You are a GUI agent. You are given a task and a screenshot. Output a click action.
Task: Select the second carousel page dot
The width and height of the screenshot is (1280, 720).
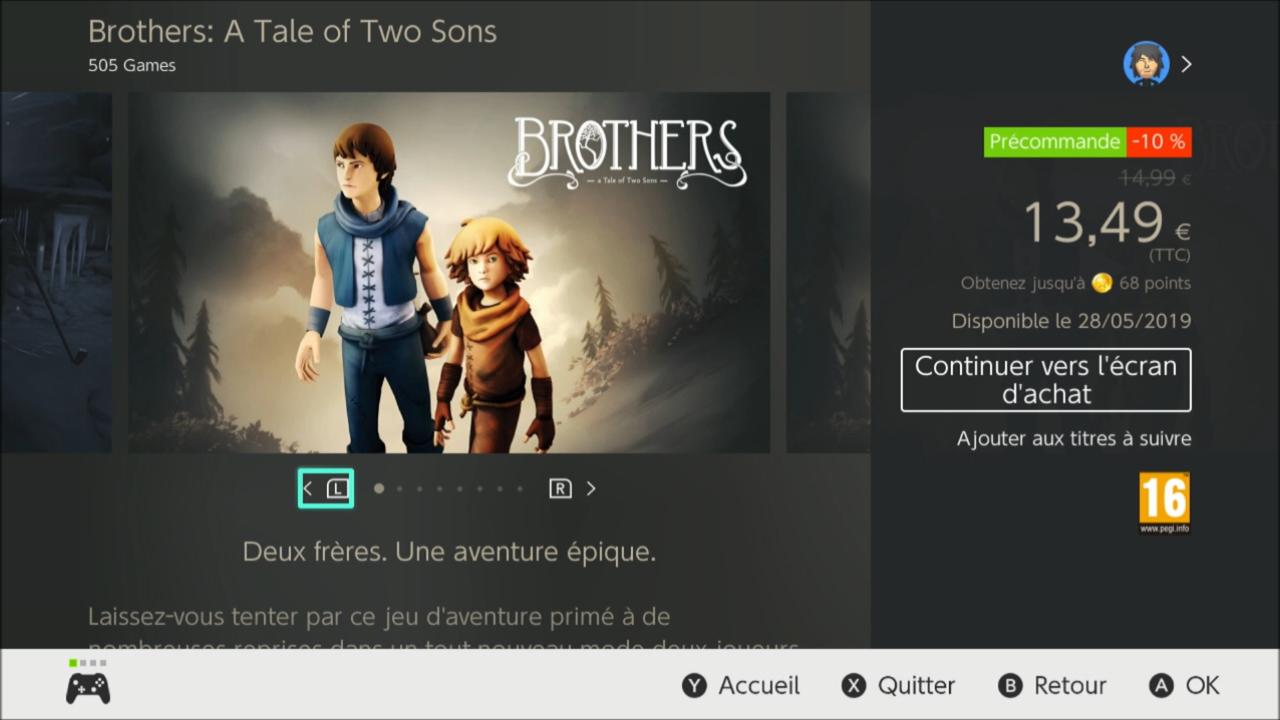399,489
